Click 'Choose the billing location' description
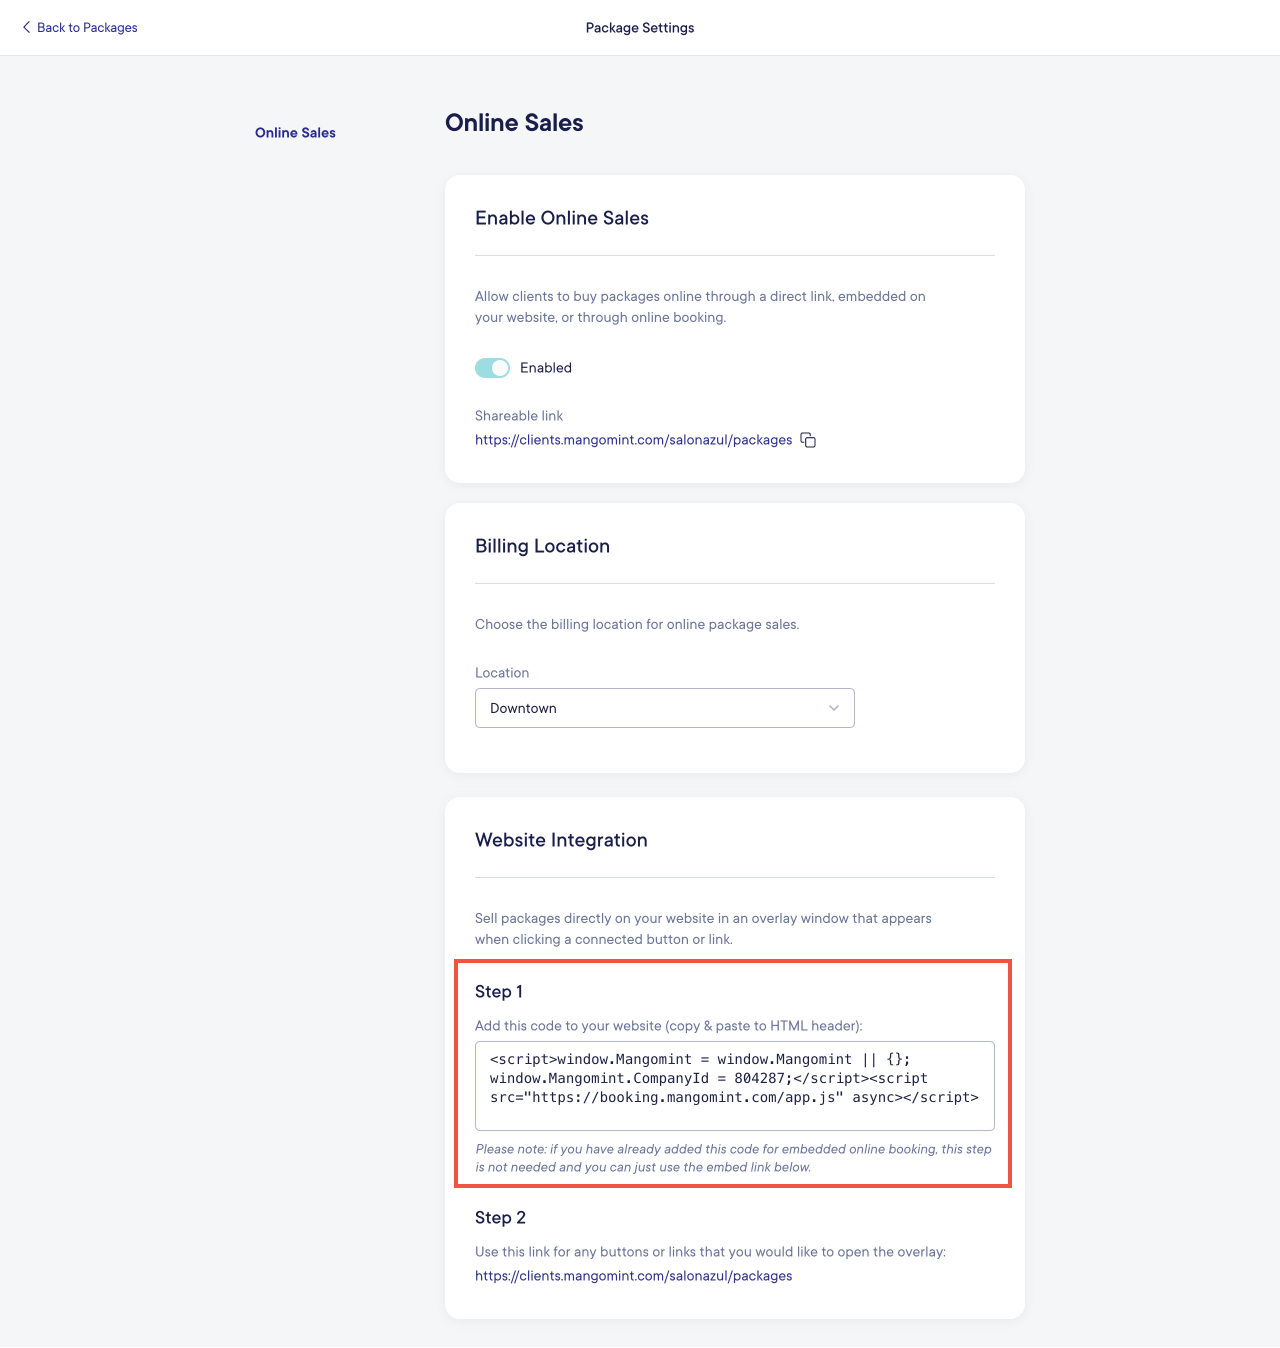 point(637,624)
